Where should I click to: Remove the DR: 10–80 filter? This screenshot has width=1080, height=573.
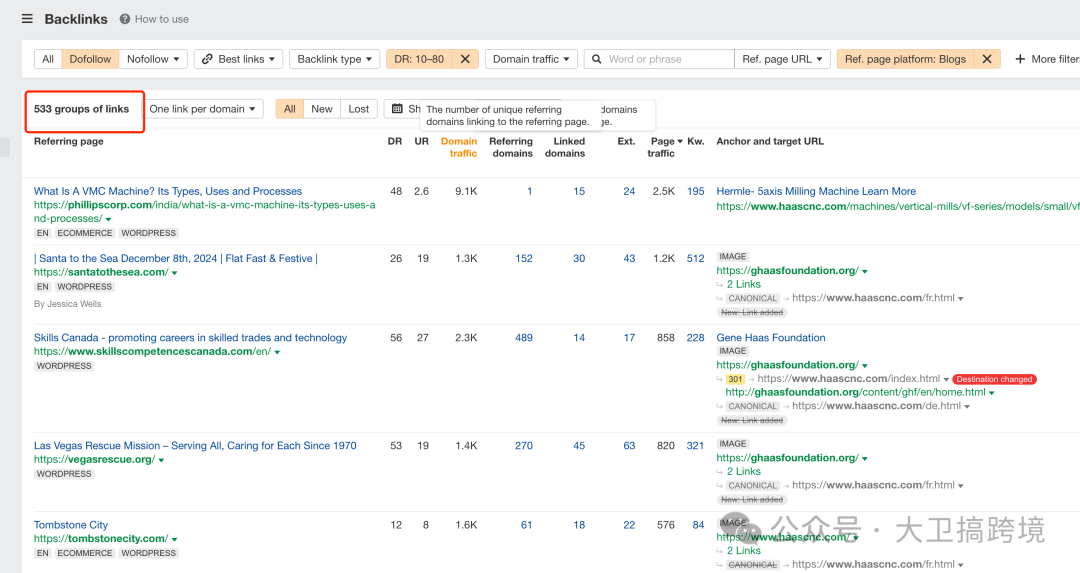[465, 59]
